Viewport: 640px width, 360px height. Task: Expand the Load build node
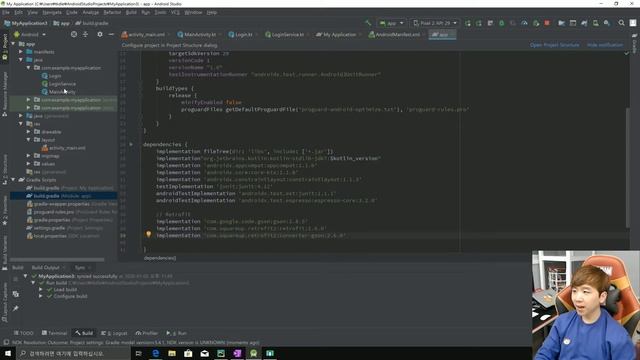[41, 289]
